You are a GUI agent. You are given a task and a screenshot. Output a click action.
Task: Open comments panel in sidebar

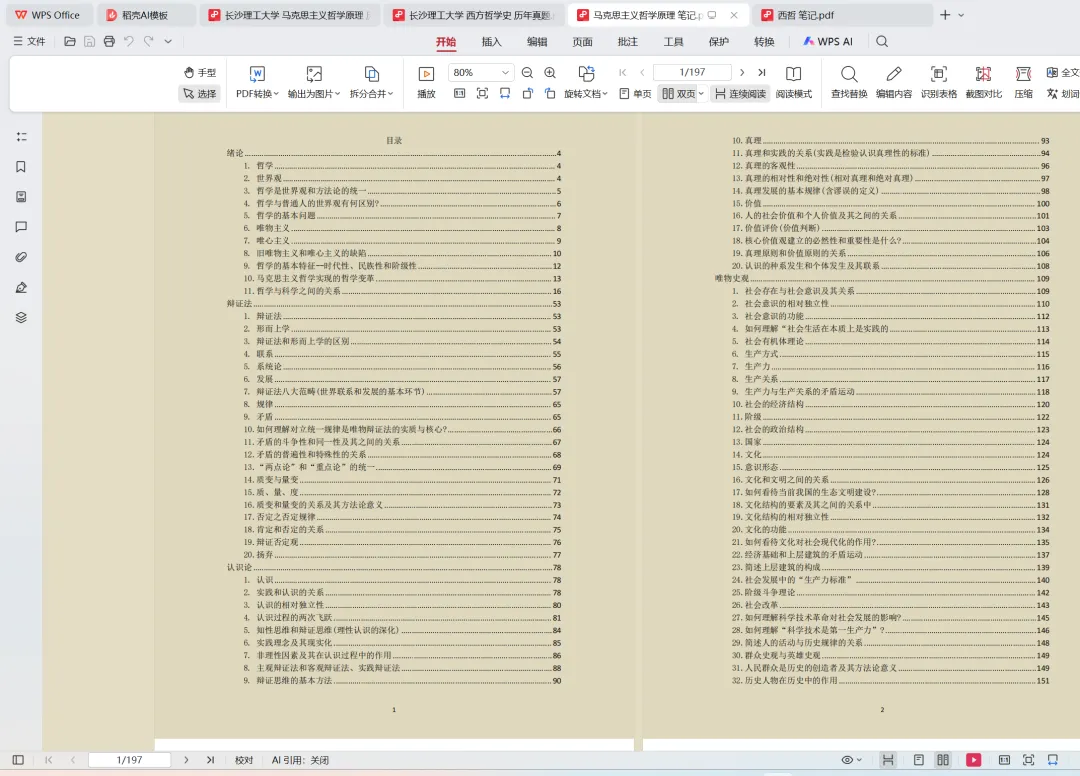21,227
